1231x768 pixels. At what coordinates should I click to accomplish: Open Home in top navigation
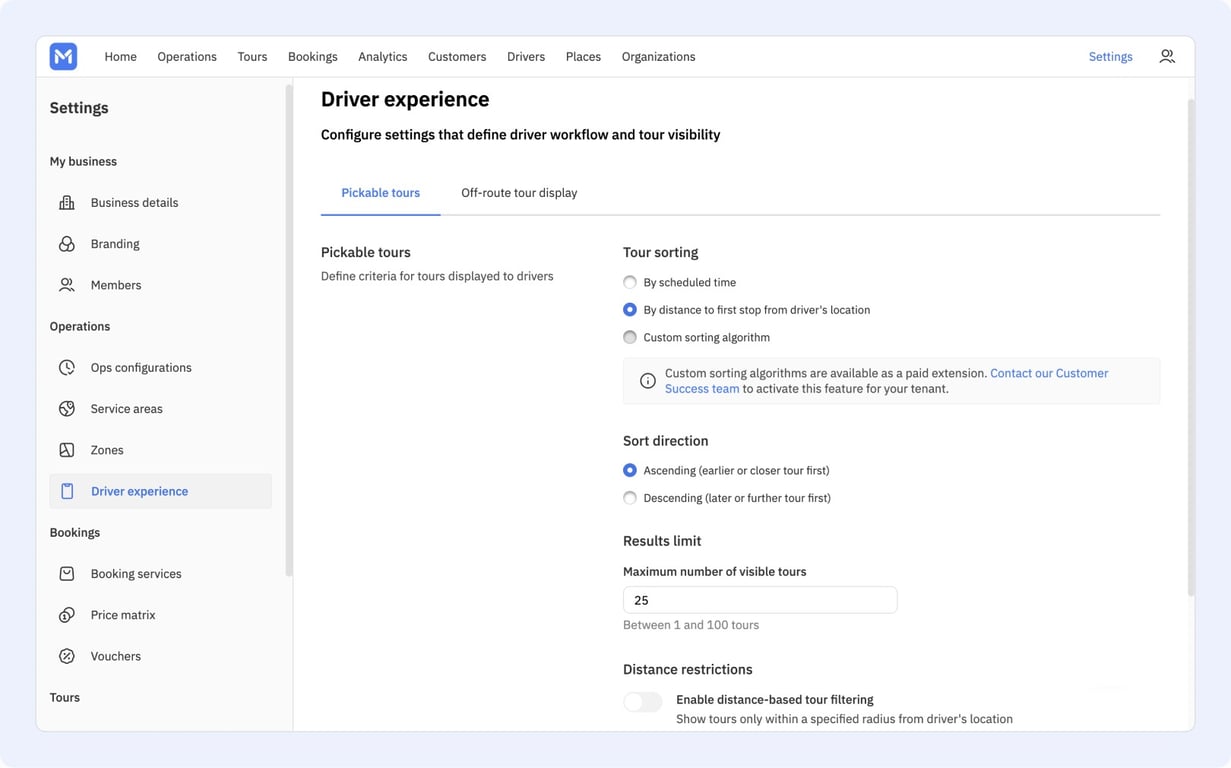(120, 57)
